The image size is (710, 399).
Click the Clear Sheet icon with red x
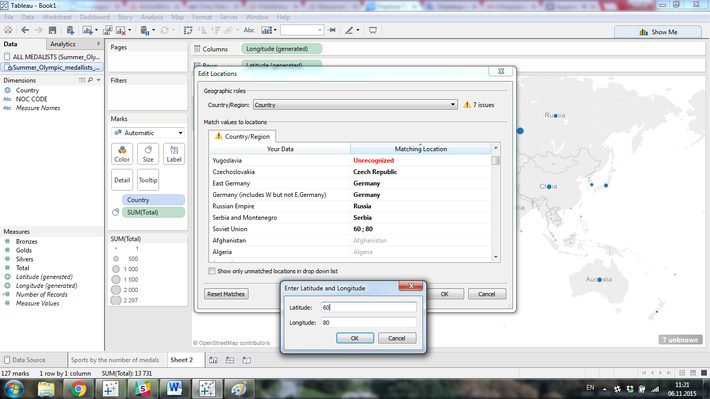(120, 30)
